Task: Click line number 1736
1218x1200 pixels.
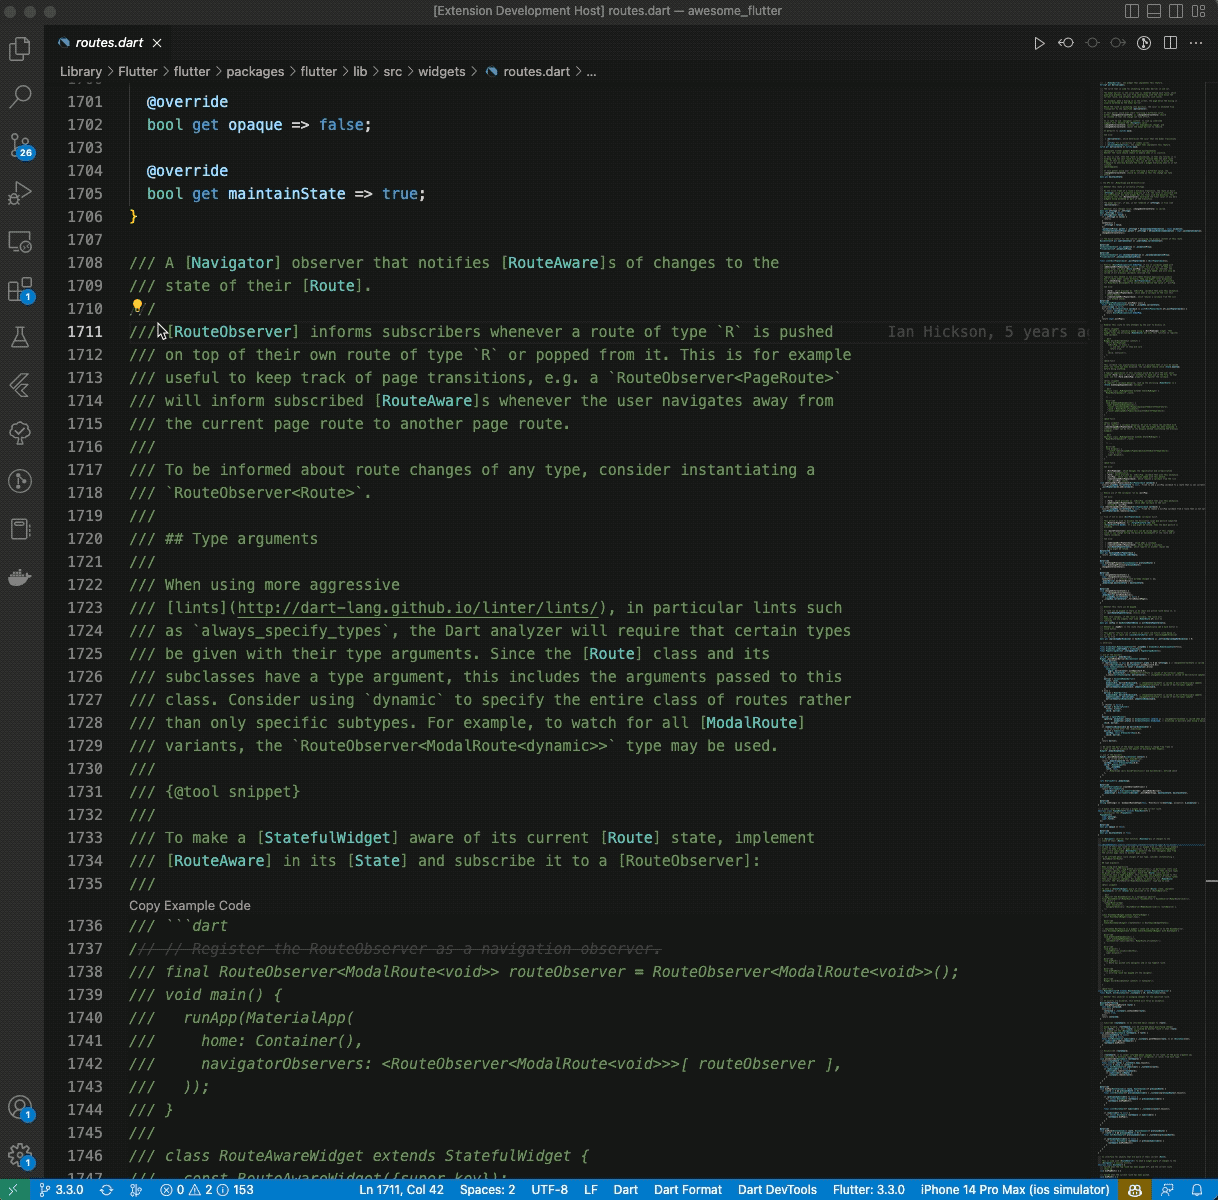Action: coord(84,925)
